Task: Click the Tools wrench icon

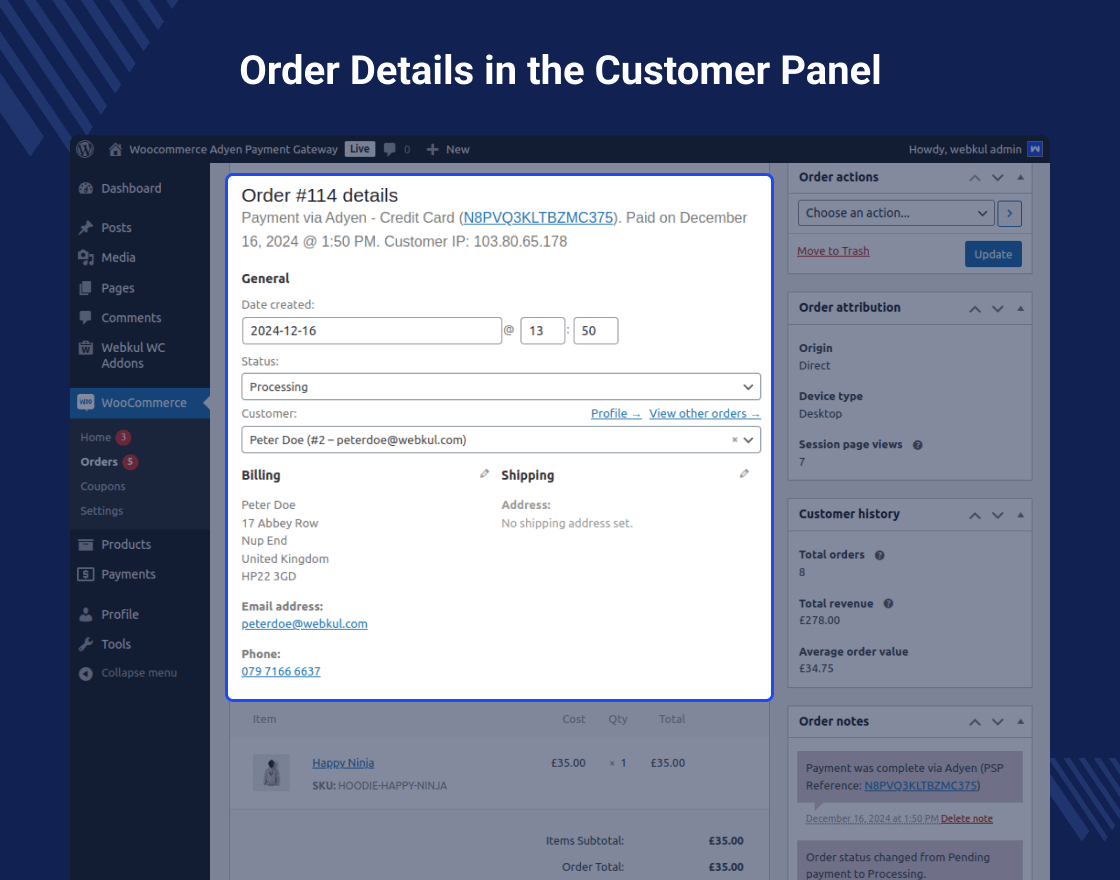Action: click(86, 644)
